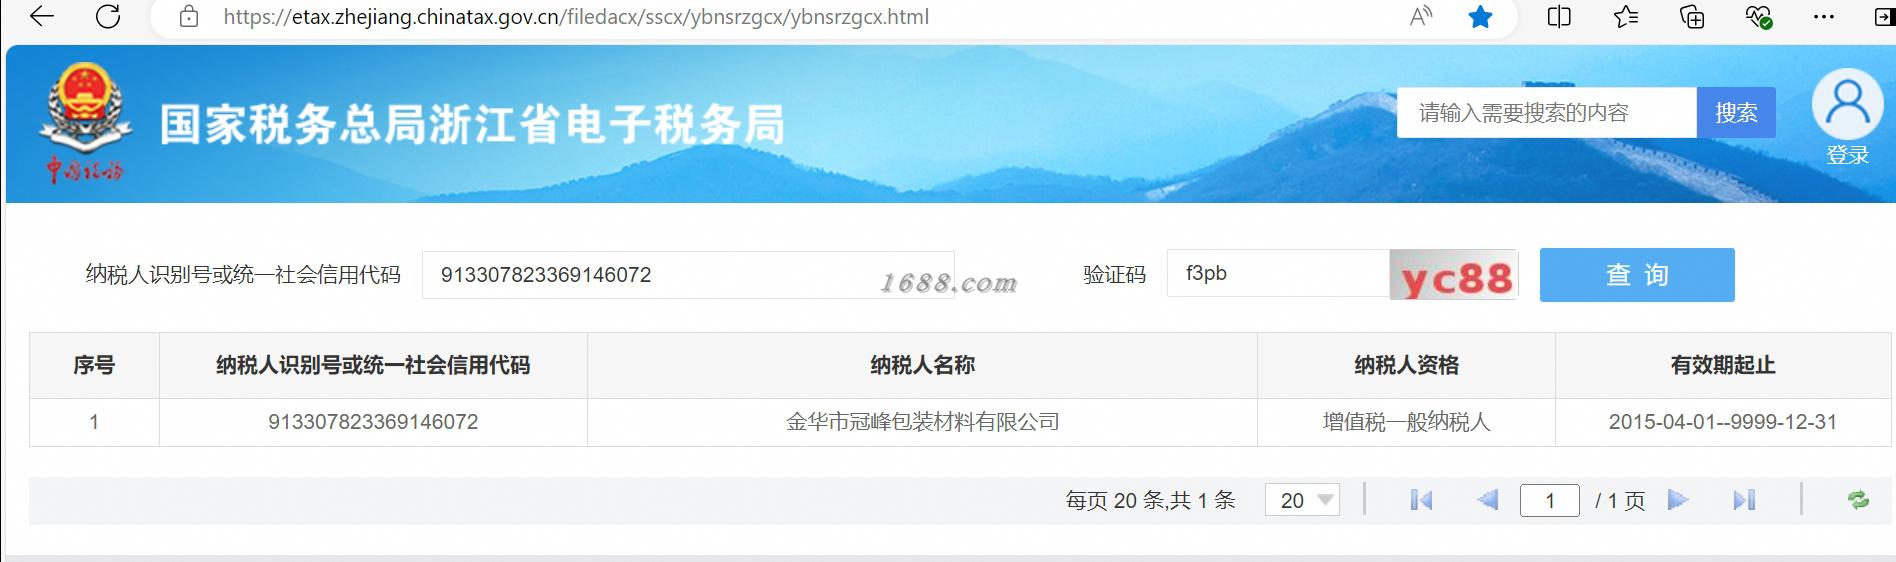Click the tax bureau emblem logo
This screenshot has height=562, width=1896.
pyautogui.click(x=84, y=123)
